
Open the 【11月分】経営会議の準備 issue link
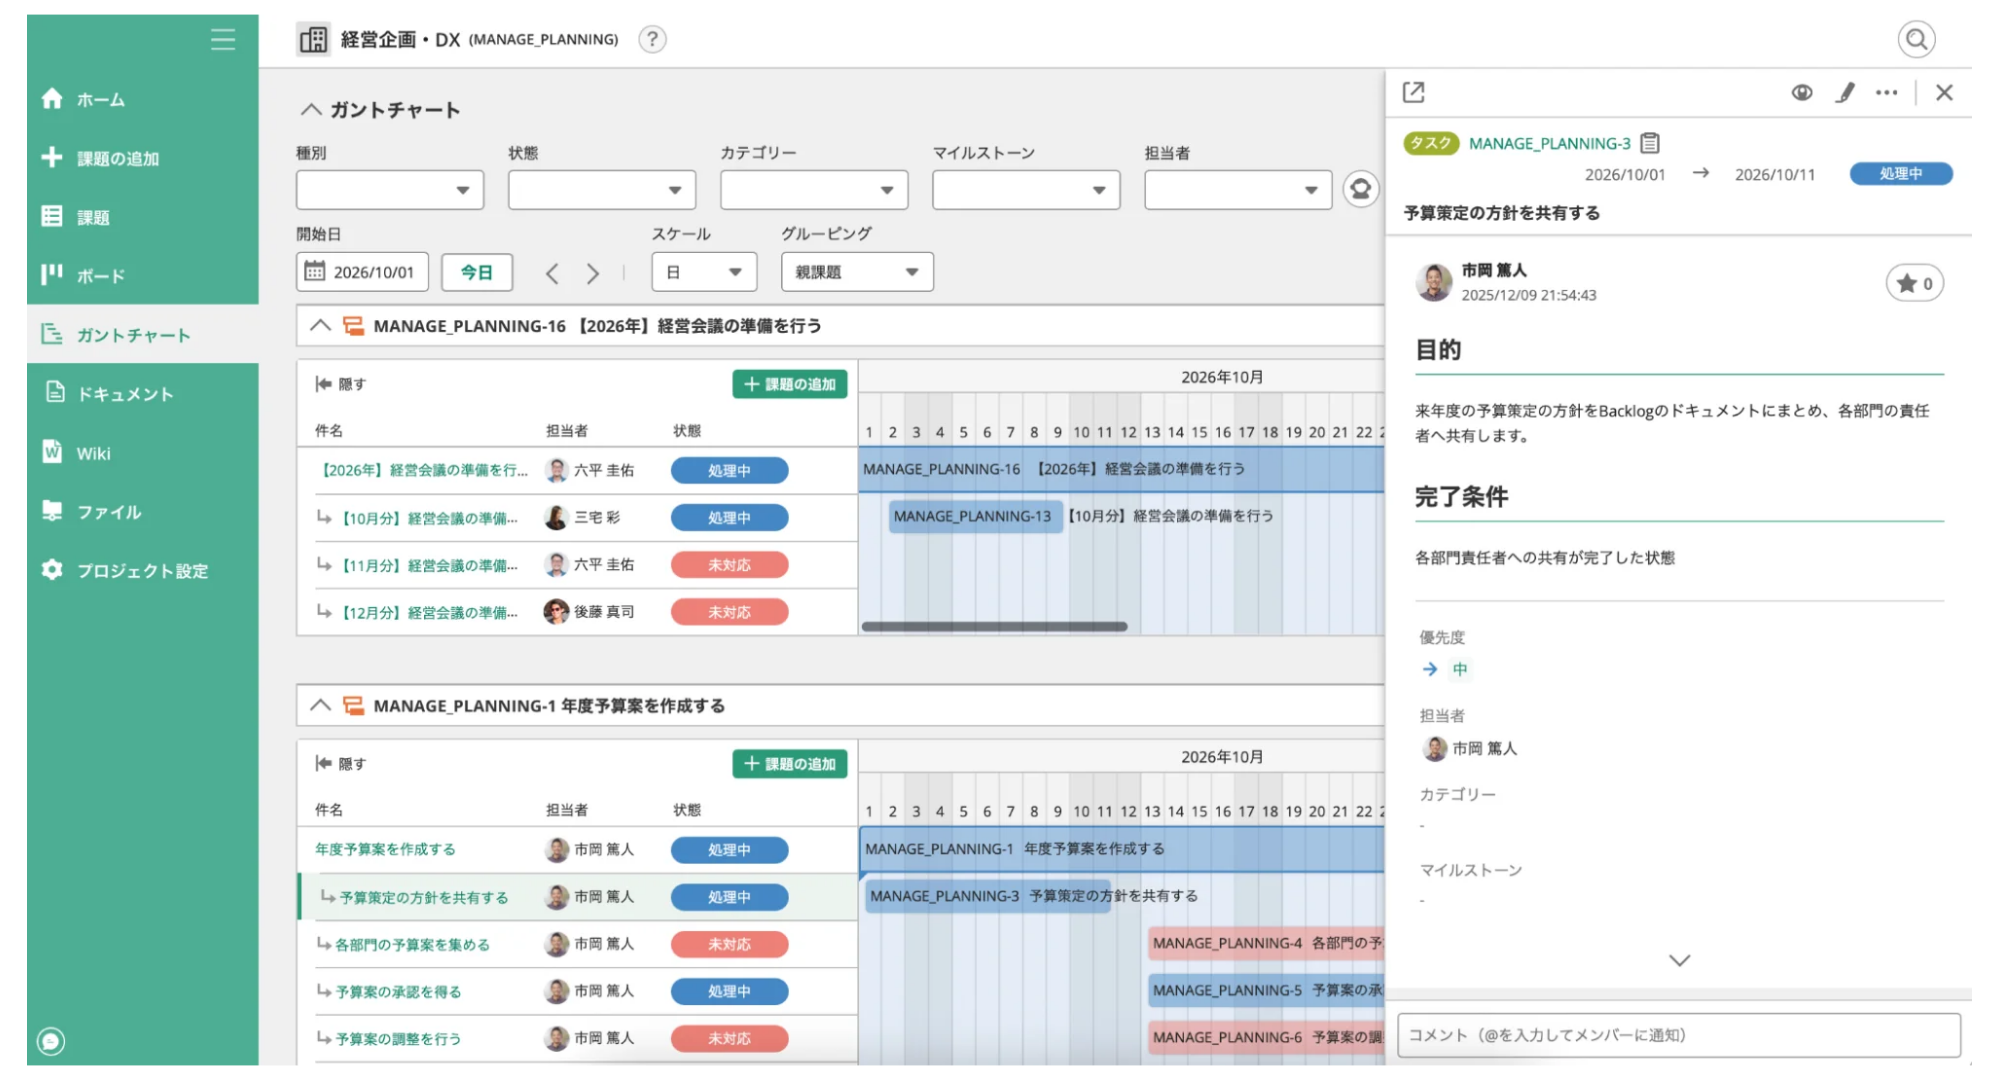tap(428, 565)
